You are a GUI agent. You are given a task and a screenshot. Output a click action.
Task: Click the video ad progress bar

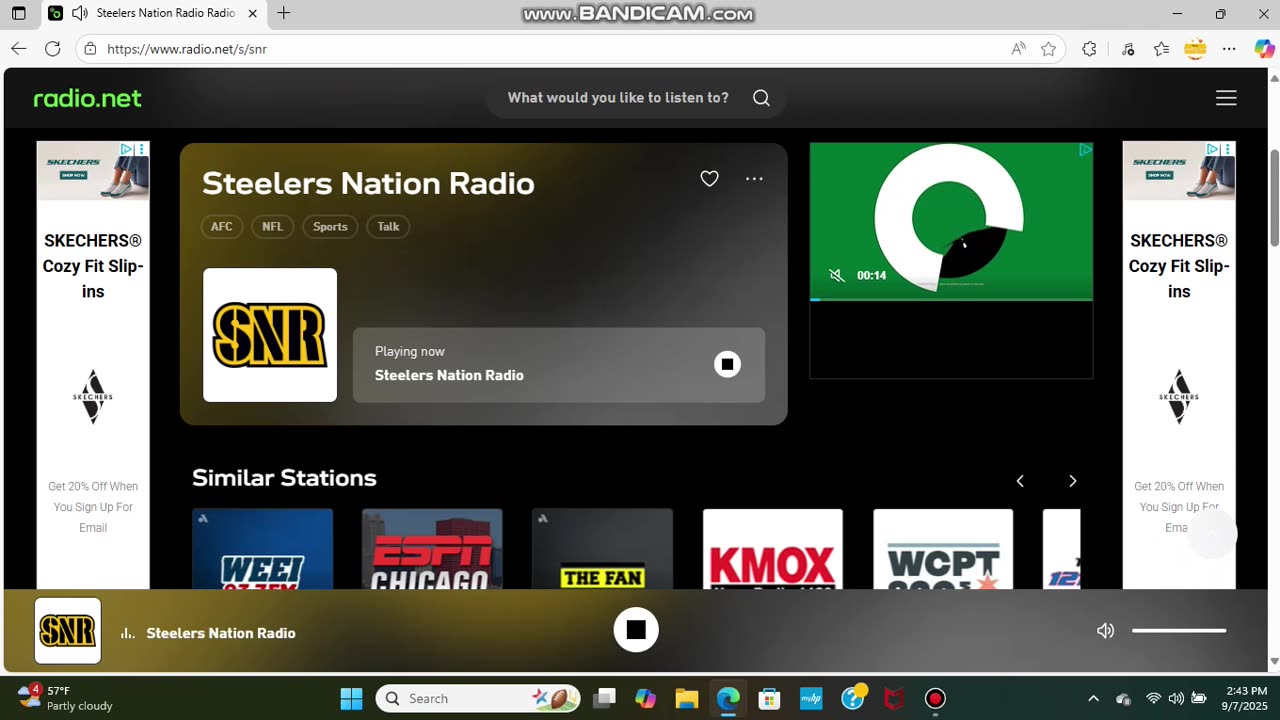[x=951, y=299]
